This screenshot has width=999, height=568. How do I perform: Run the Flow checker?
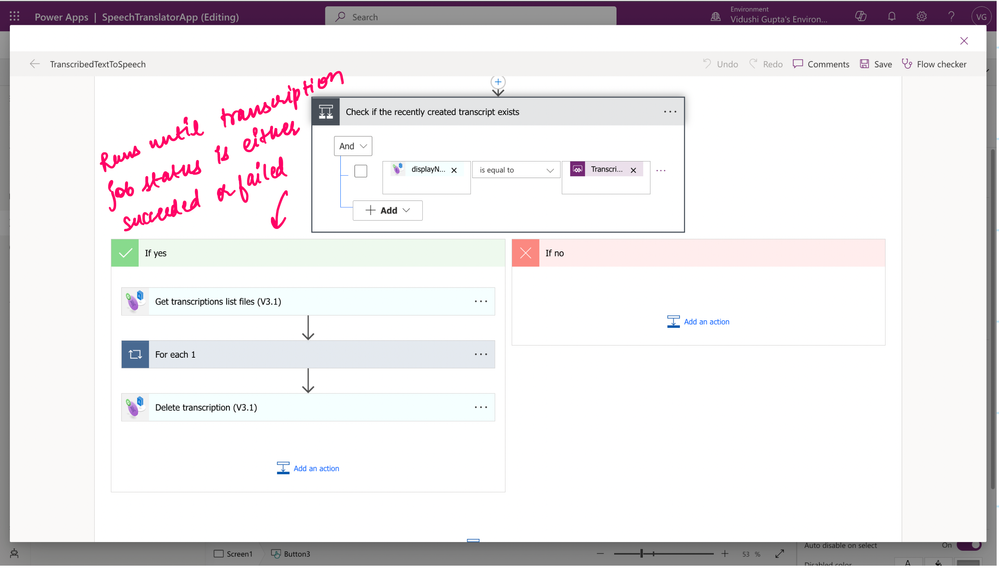pyautogui.click(x=934, y=64)
